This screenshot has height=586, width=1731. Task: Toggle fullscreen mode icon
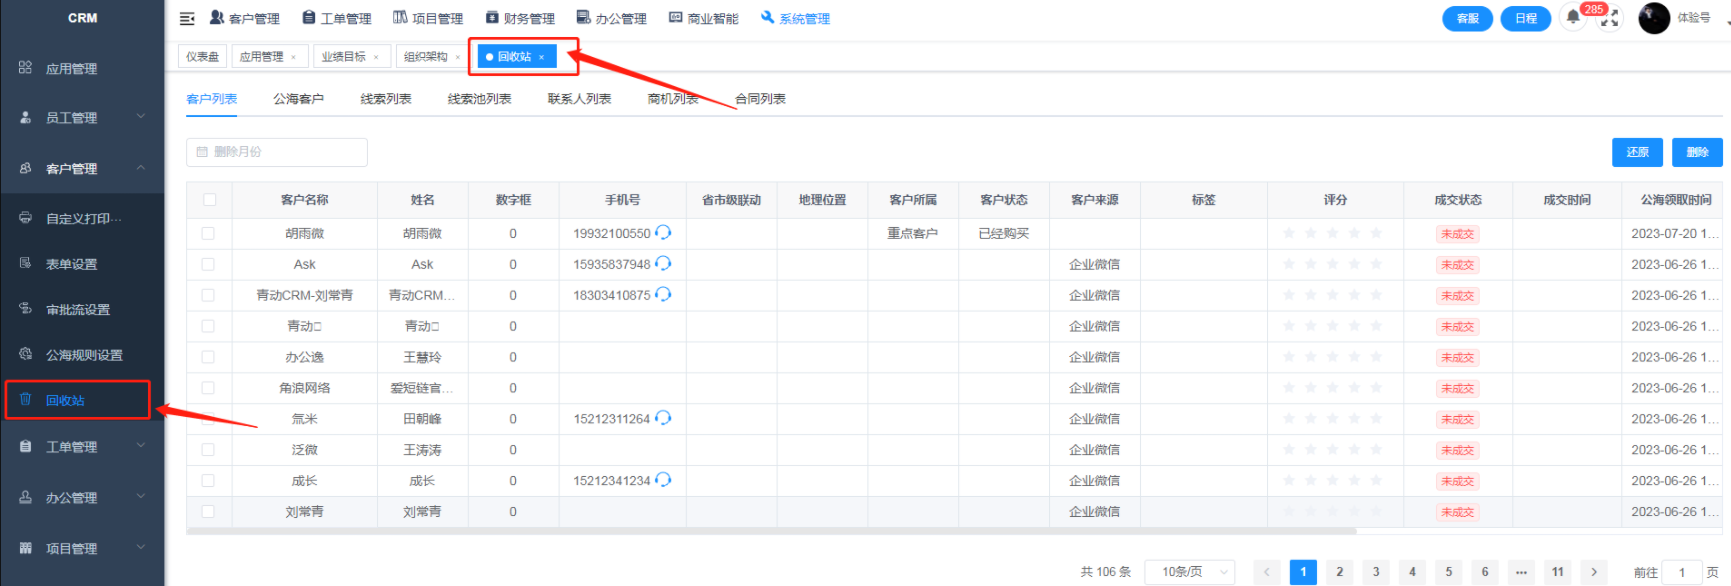coord(1609,19)
